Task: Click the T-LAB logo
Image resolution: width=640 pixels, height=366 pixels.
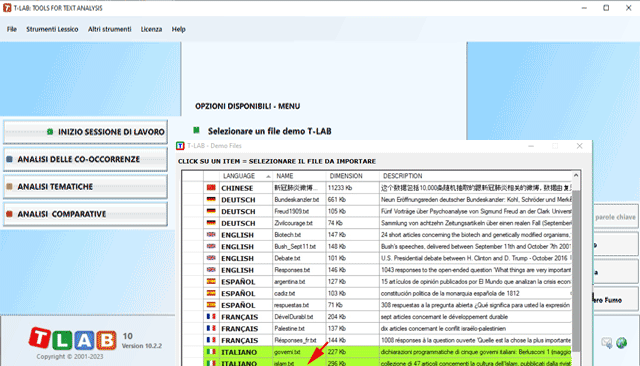Action: (73, 339)
